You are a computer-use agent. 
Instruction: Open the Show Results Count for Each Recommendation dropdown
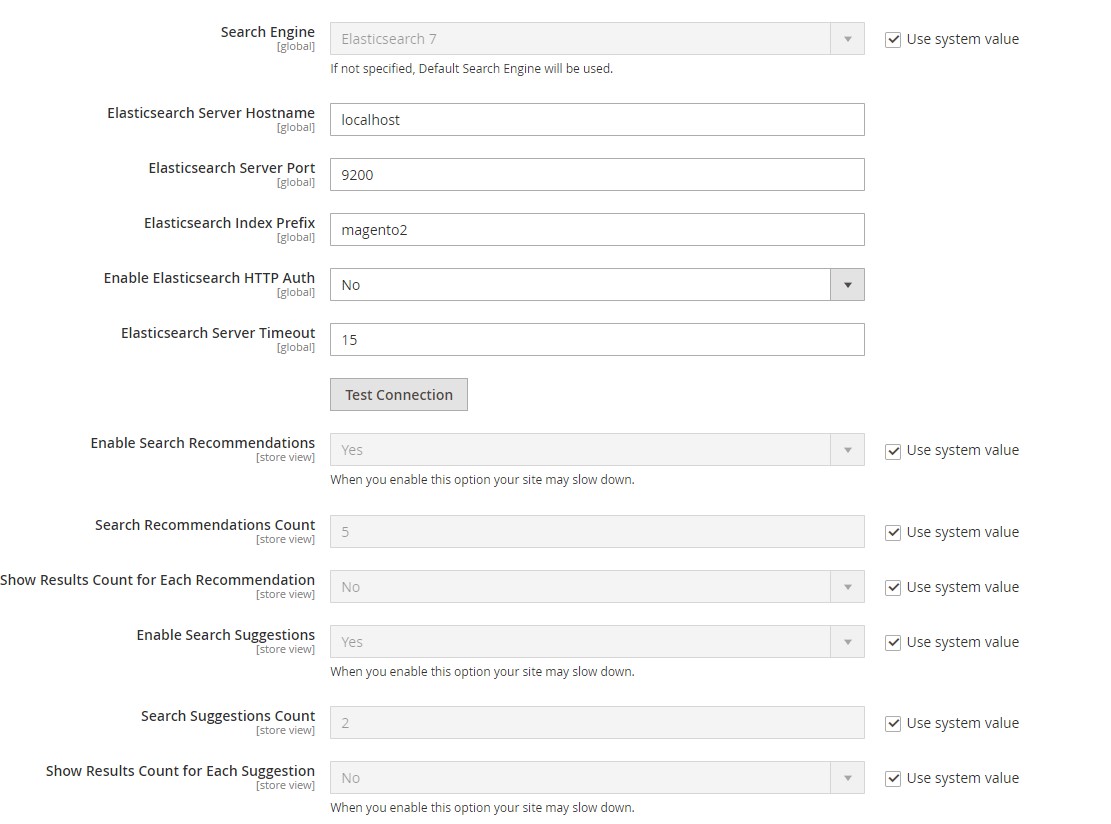tap(848, 587)
